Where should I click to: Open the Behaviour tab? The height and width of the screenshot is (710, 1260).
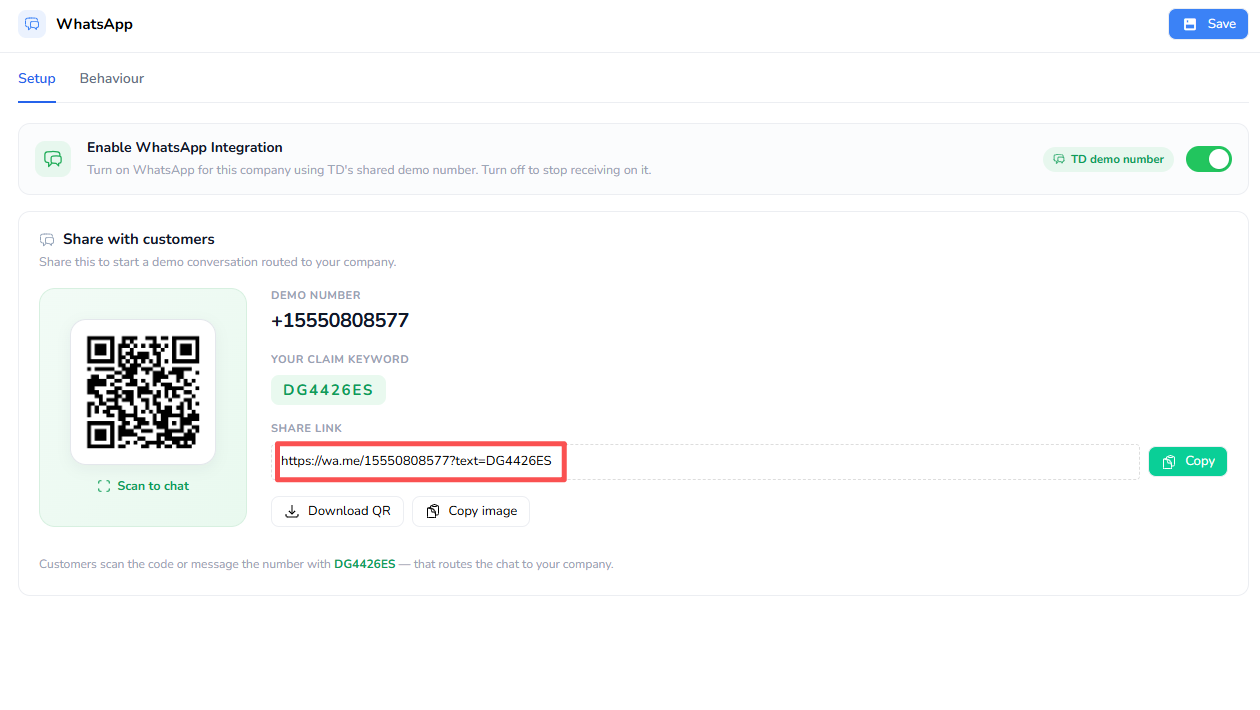(x=112, y=78)
